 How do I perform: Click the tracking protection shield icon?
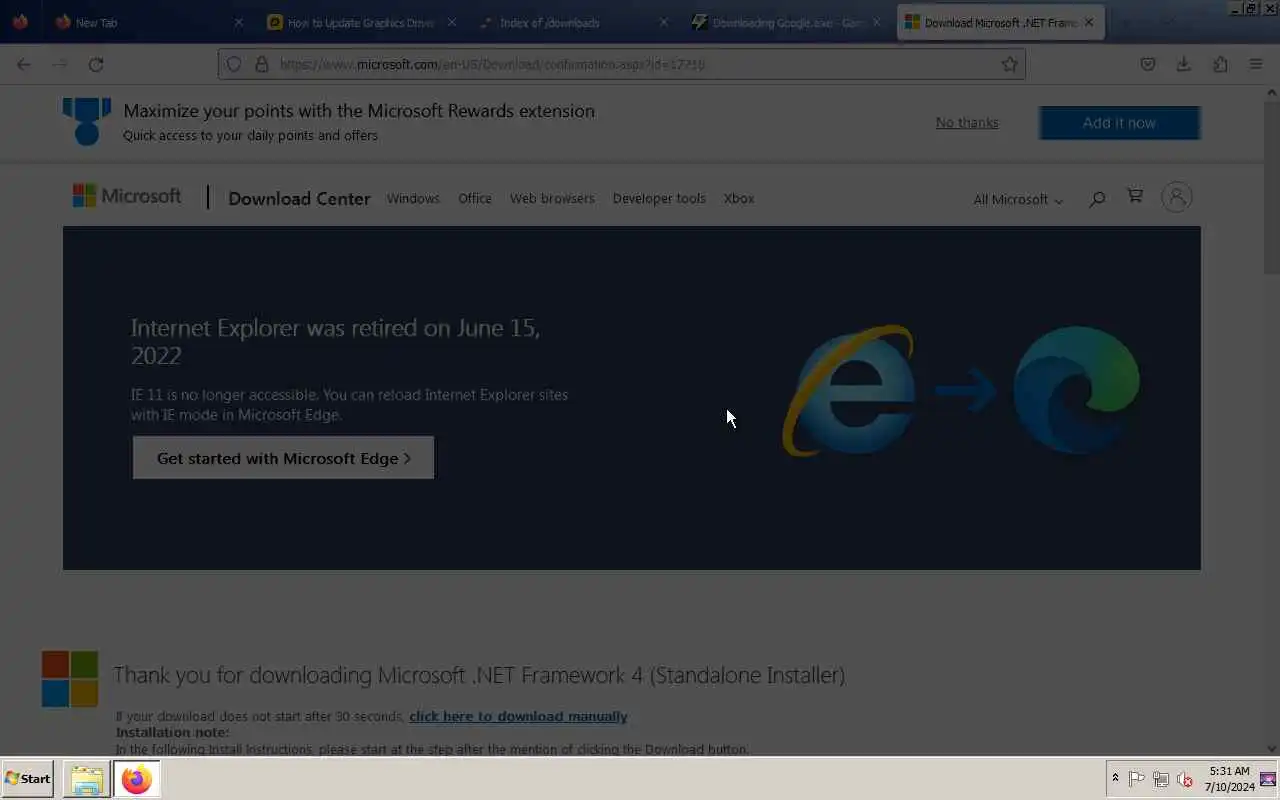tap(234, 64)
